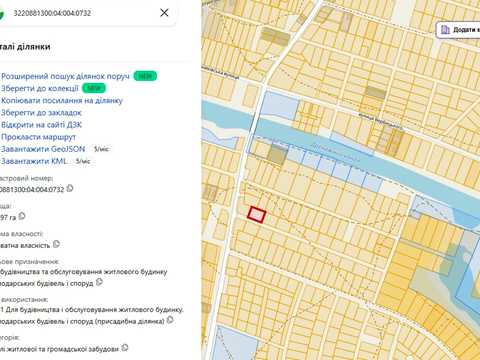480x360 pixels.
Task: Click the search logo icon beside the number
Action: click(x=1, y=13)
